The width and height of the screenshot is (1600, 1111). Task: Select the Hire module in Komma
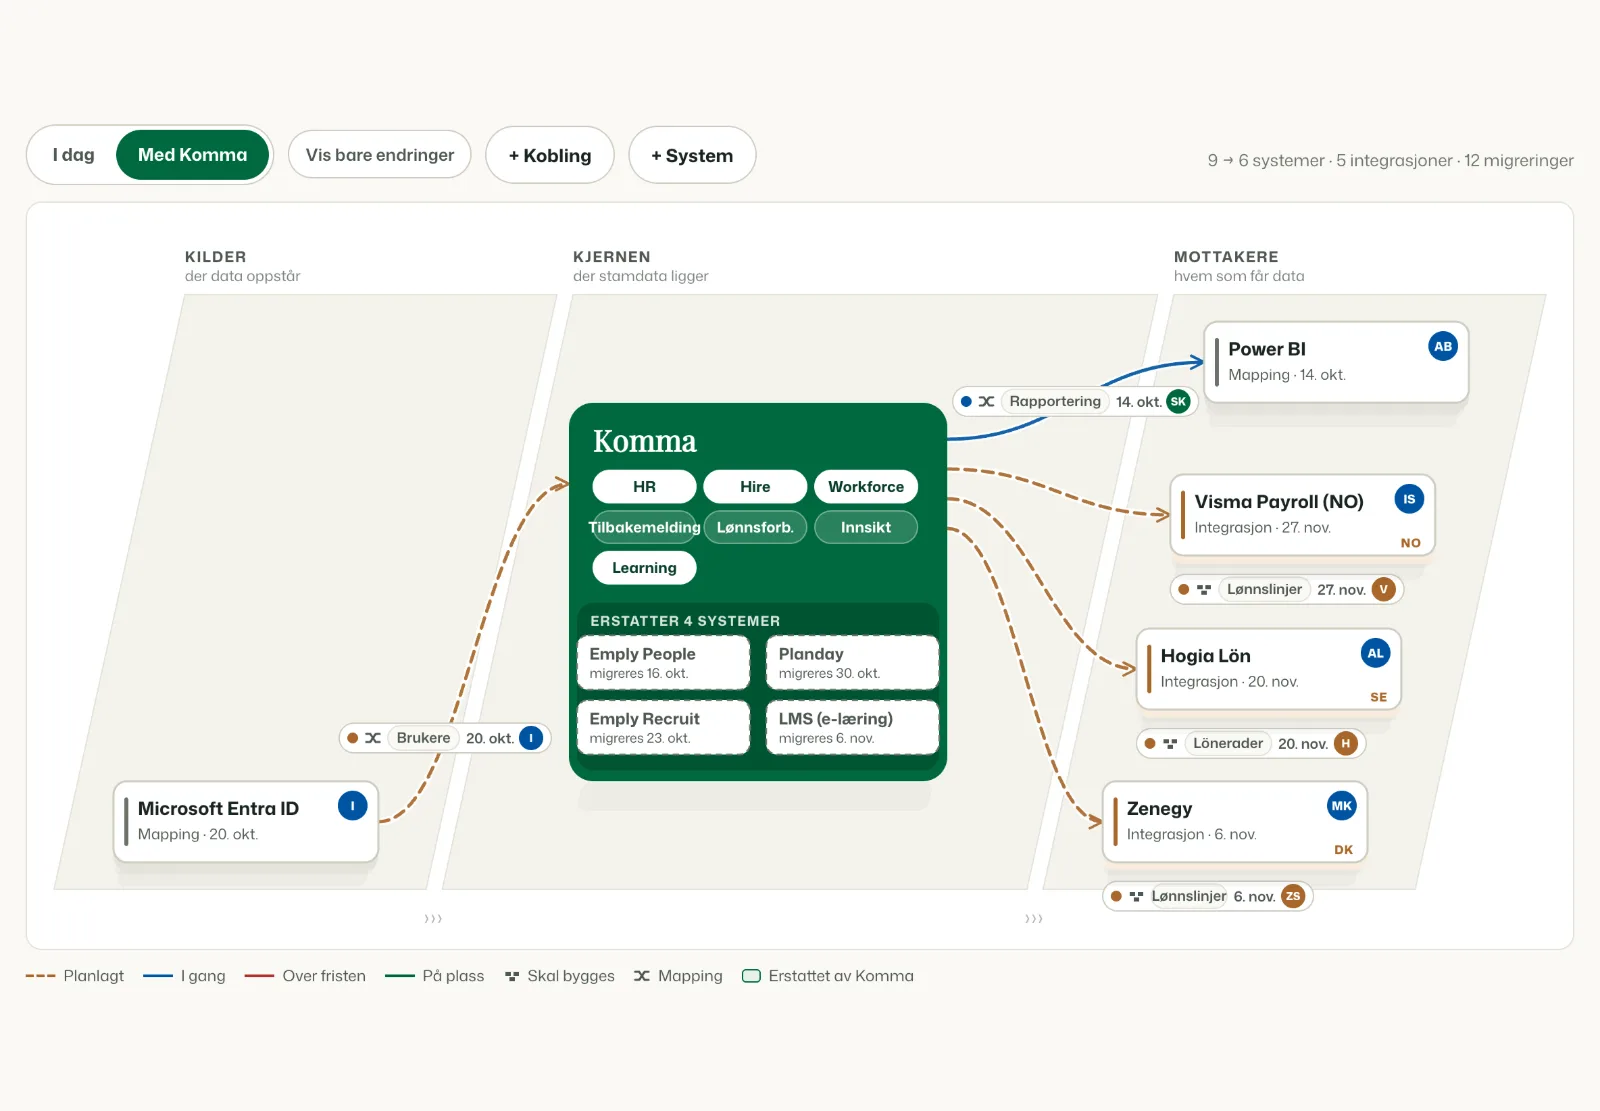[755, 487]
